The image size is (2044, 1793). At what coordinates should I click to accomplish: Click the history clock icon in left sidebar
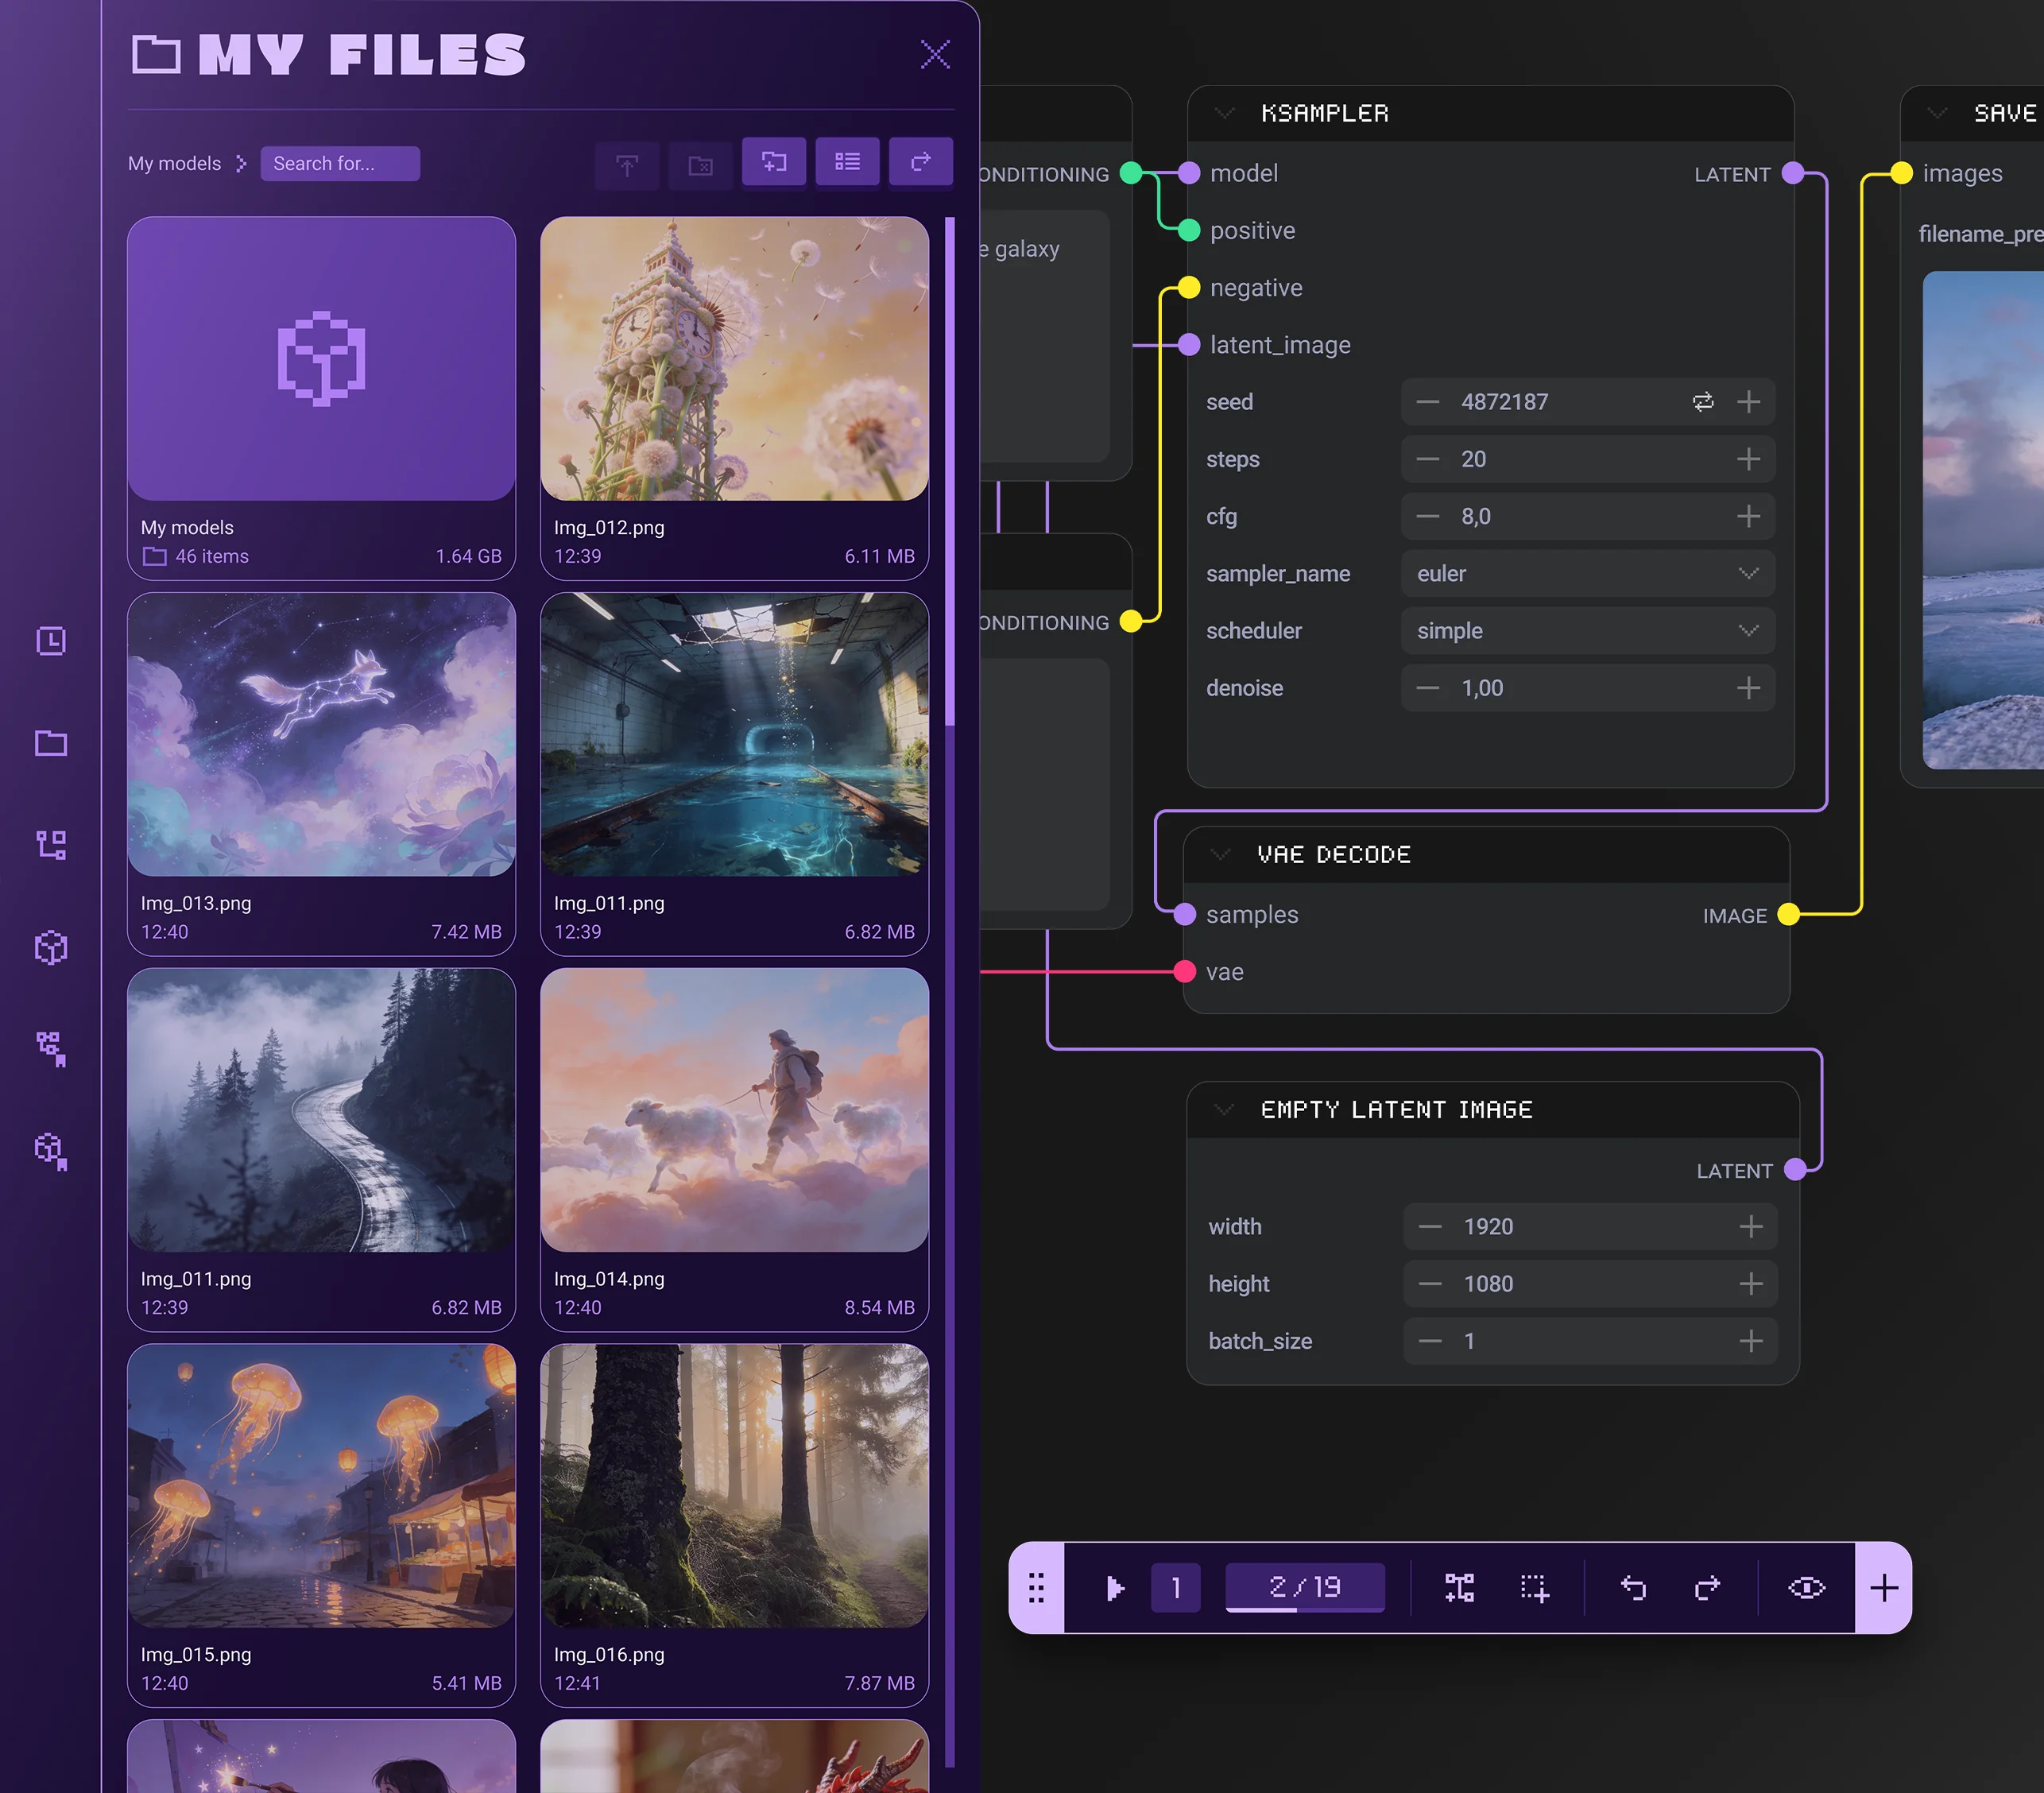point(51,641)
